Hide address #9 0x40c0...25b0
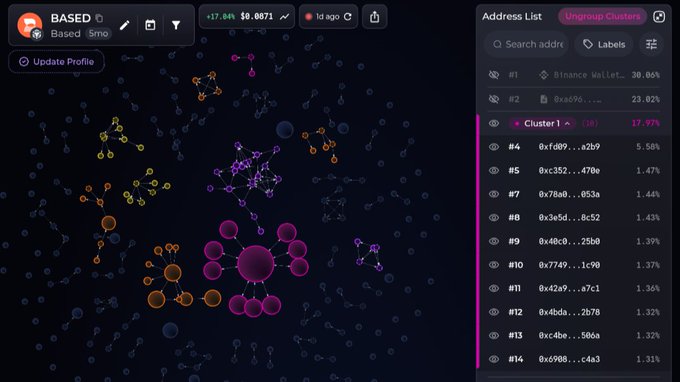This screenshot has height=382, width=680. [494, 241]
